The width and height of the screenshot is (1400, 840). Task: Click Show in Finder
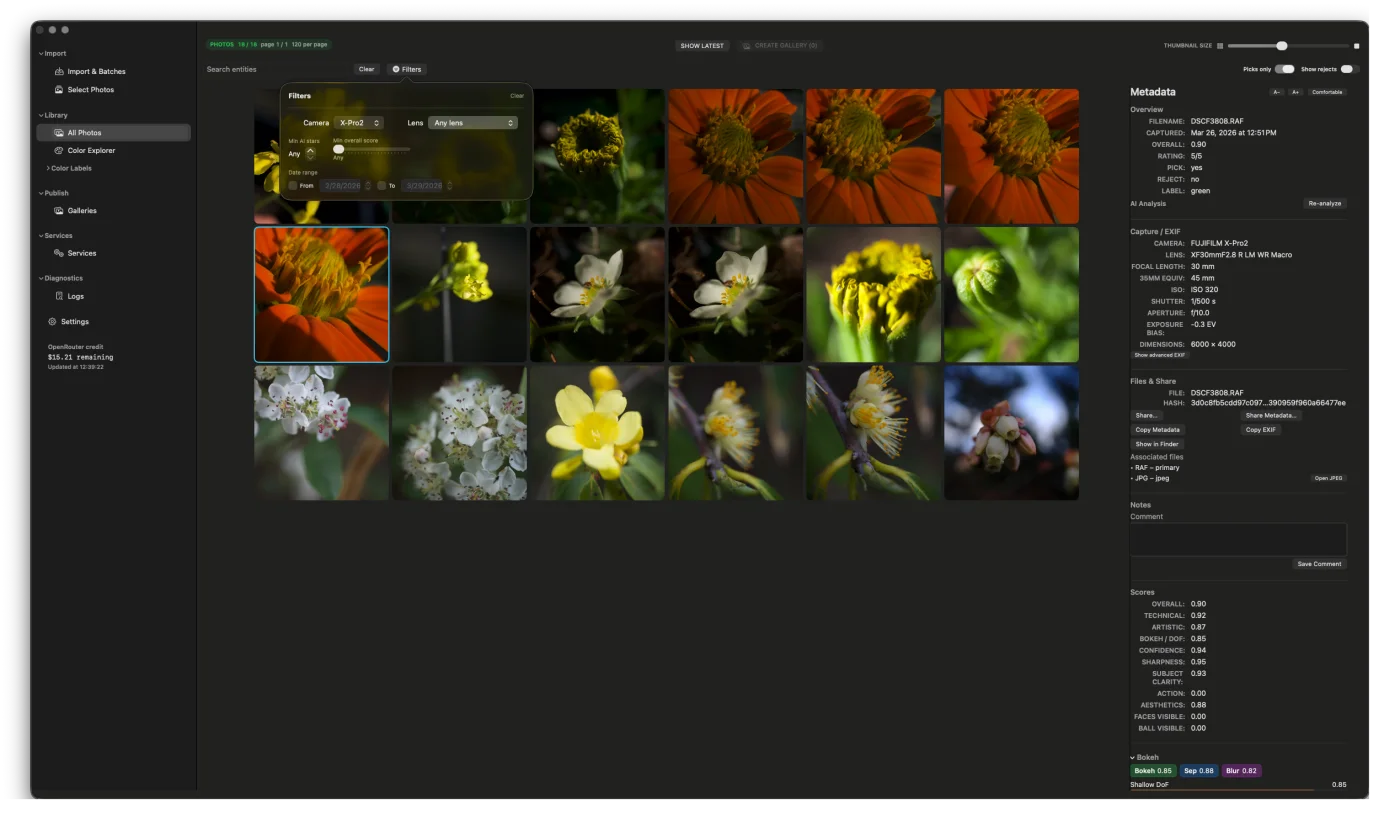click(1156, 444)
